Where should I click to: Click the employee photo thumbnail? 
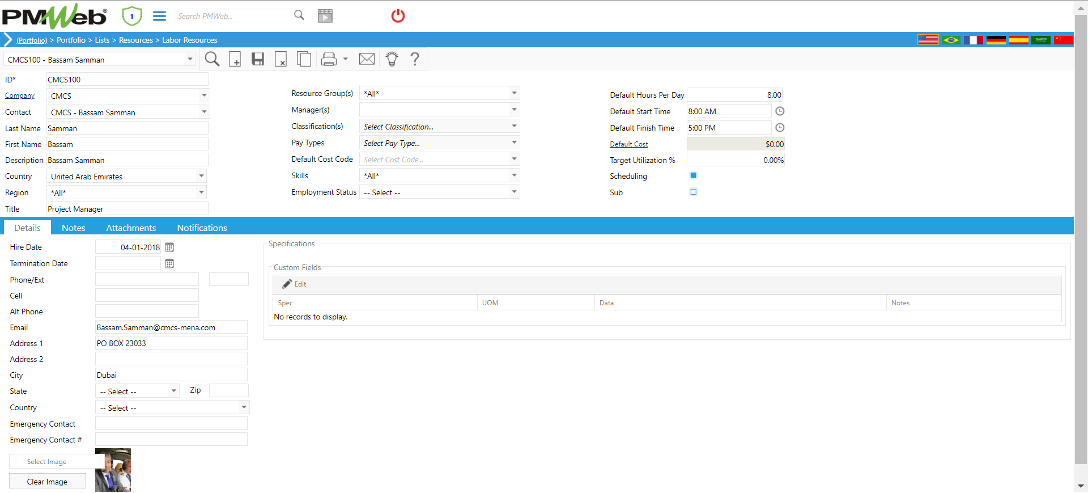pos(113,470)
